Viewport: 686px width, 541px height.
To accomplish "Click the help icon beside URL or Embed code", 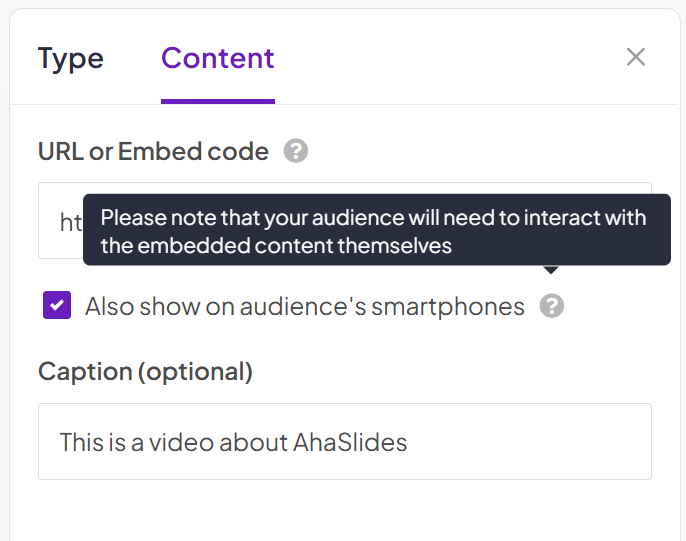I will point(295,151).
